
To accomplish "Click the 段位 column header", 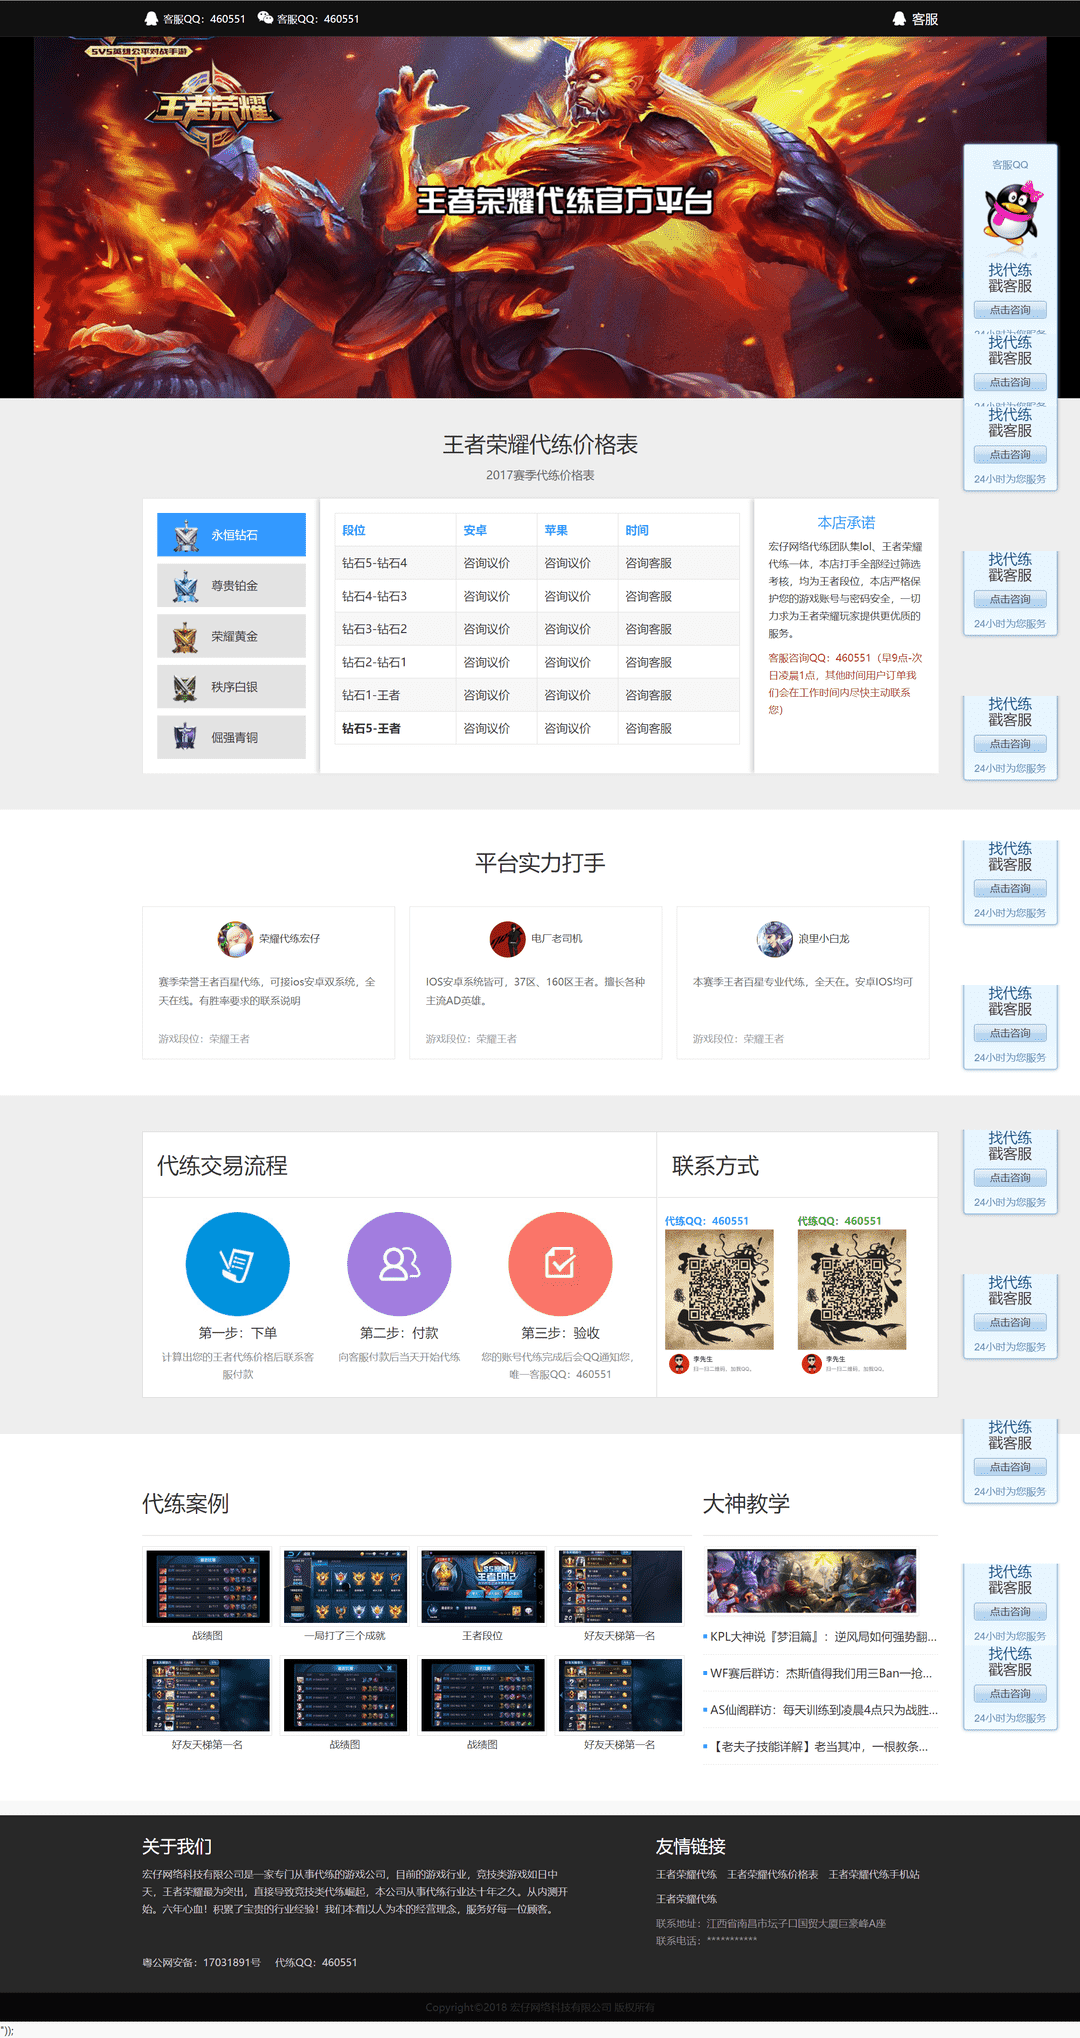I will coord(354,530).
